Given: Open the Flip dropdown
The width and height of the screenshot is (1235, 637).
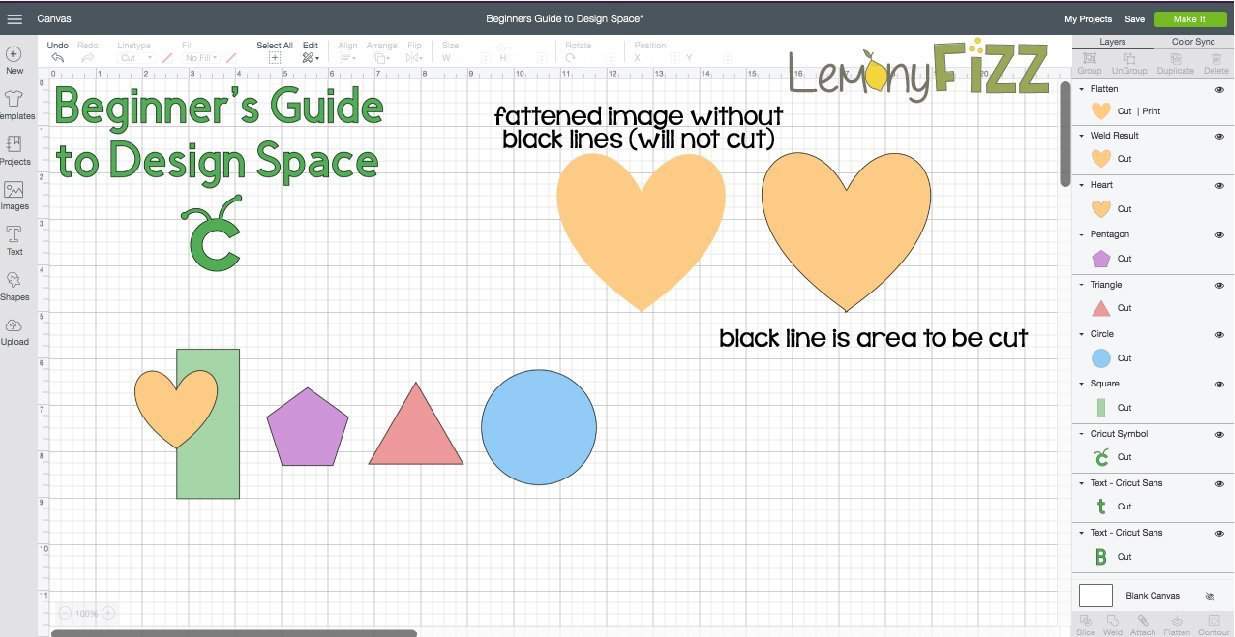Looking at the screenshot, I should [x=414, y=58].
